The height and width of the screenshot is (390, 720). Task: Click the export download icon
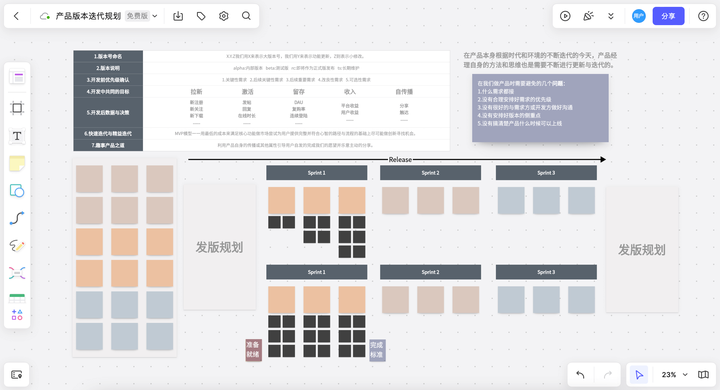tap(178, 16)
